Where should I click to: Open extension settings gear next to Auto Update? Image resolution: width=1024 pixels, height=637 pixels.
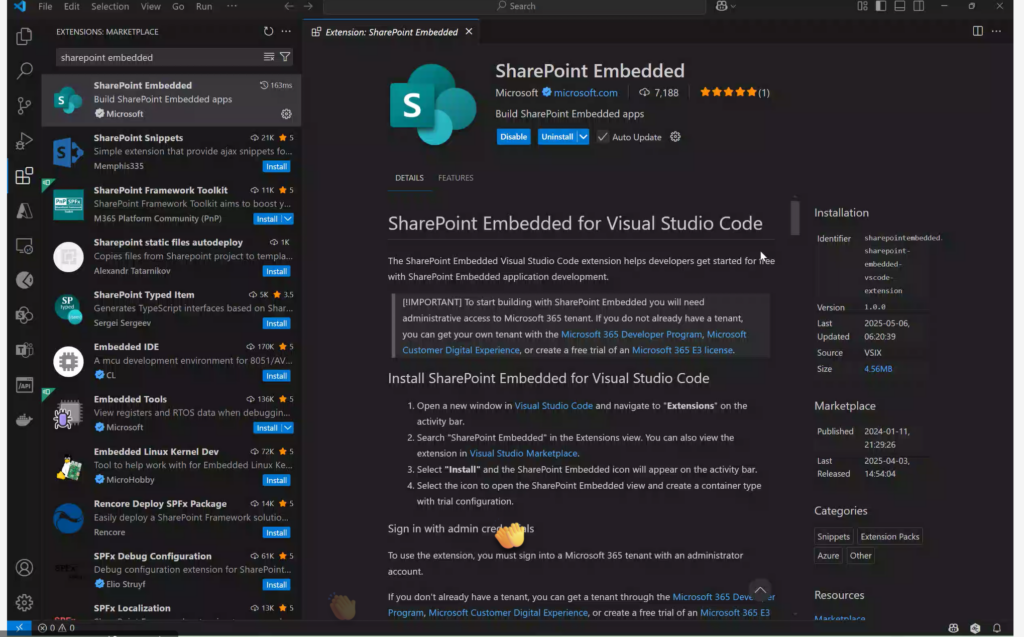(x=675, y=137)
